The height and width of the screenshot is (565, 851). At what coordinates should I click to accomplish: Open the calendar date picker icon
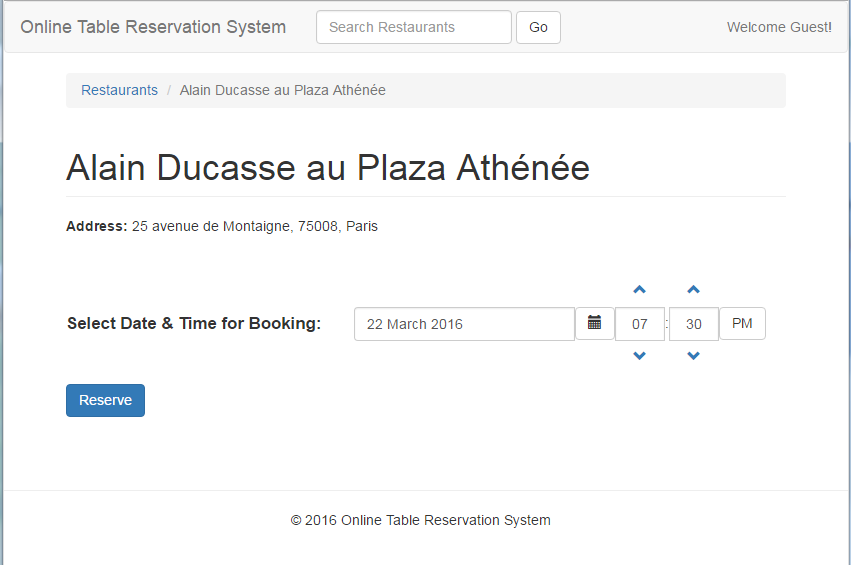coord(594,323)
